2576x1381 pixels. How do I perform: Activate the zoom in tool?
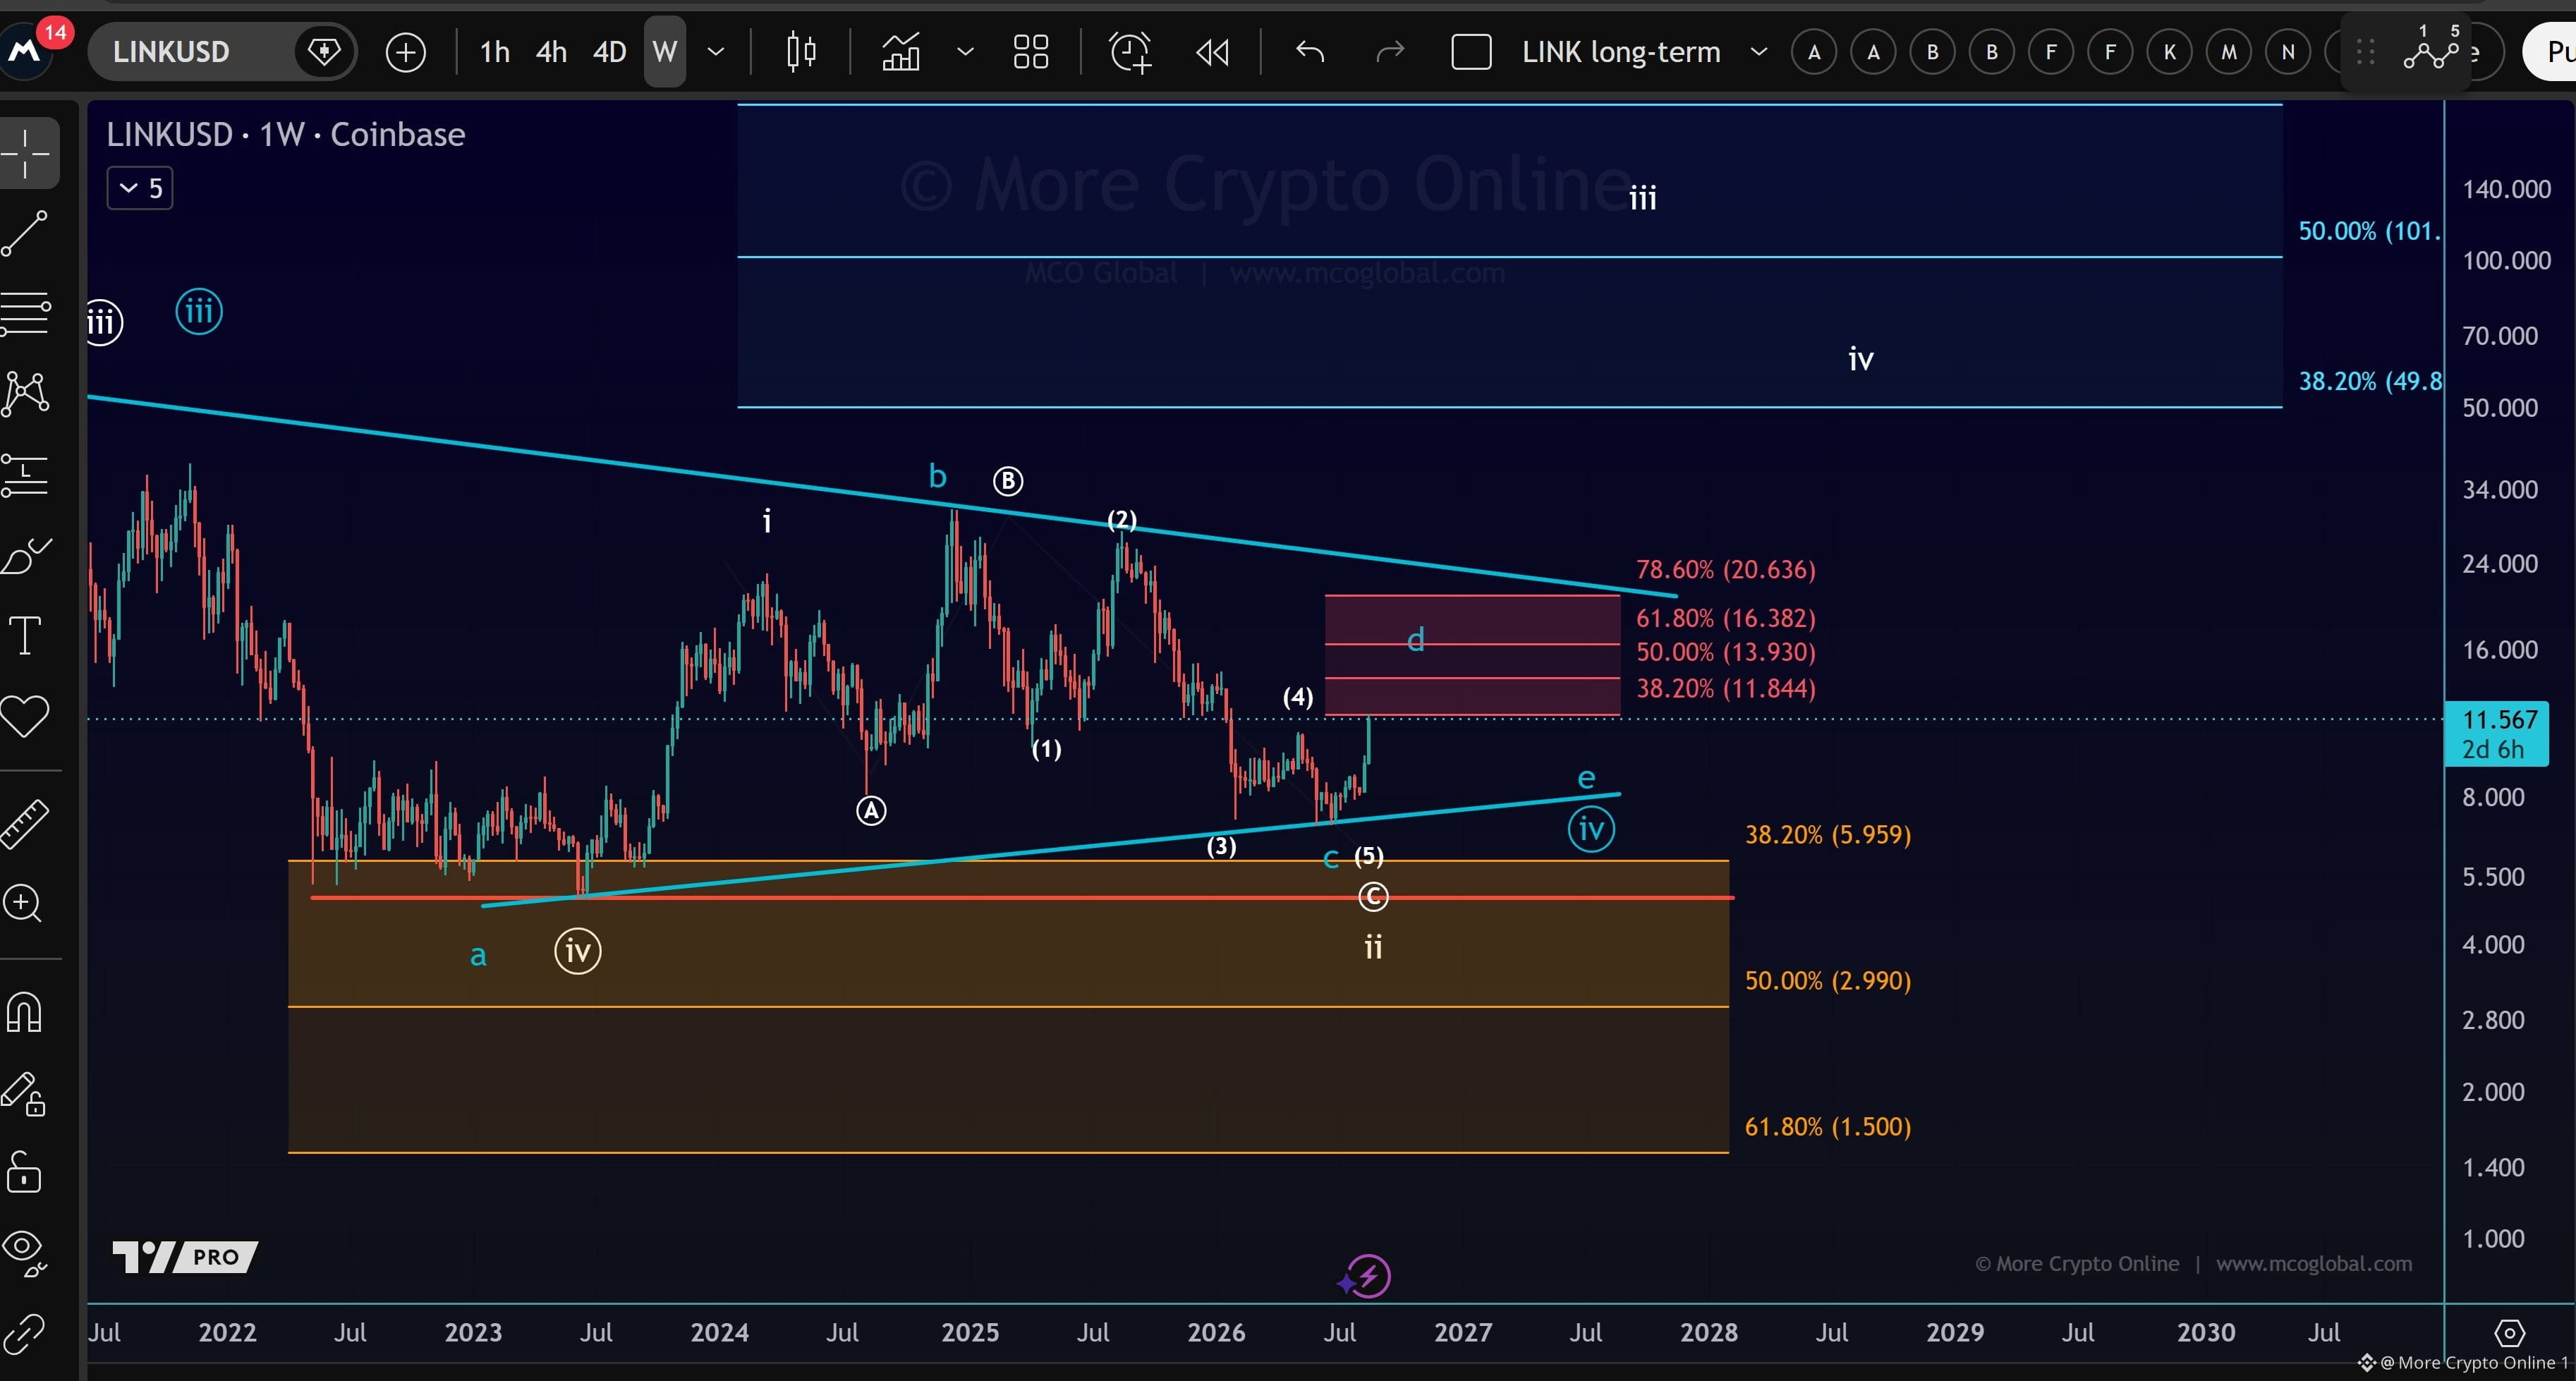pyautogui.click(x=24, y=904)
